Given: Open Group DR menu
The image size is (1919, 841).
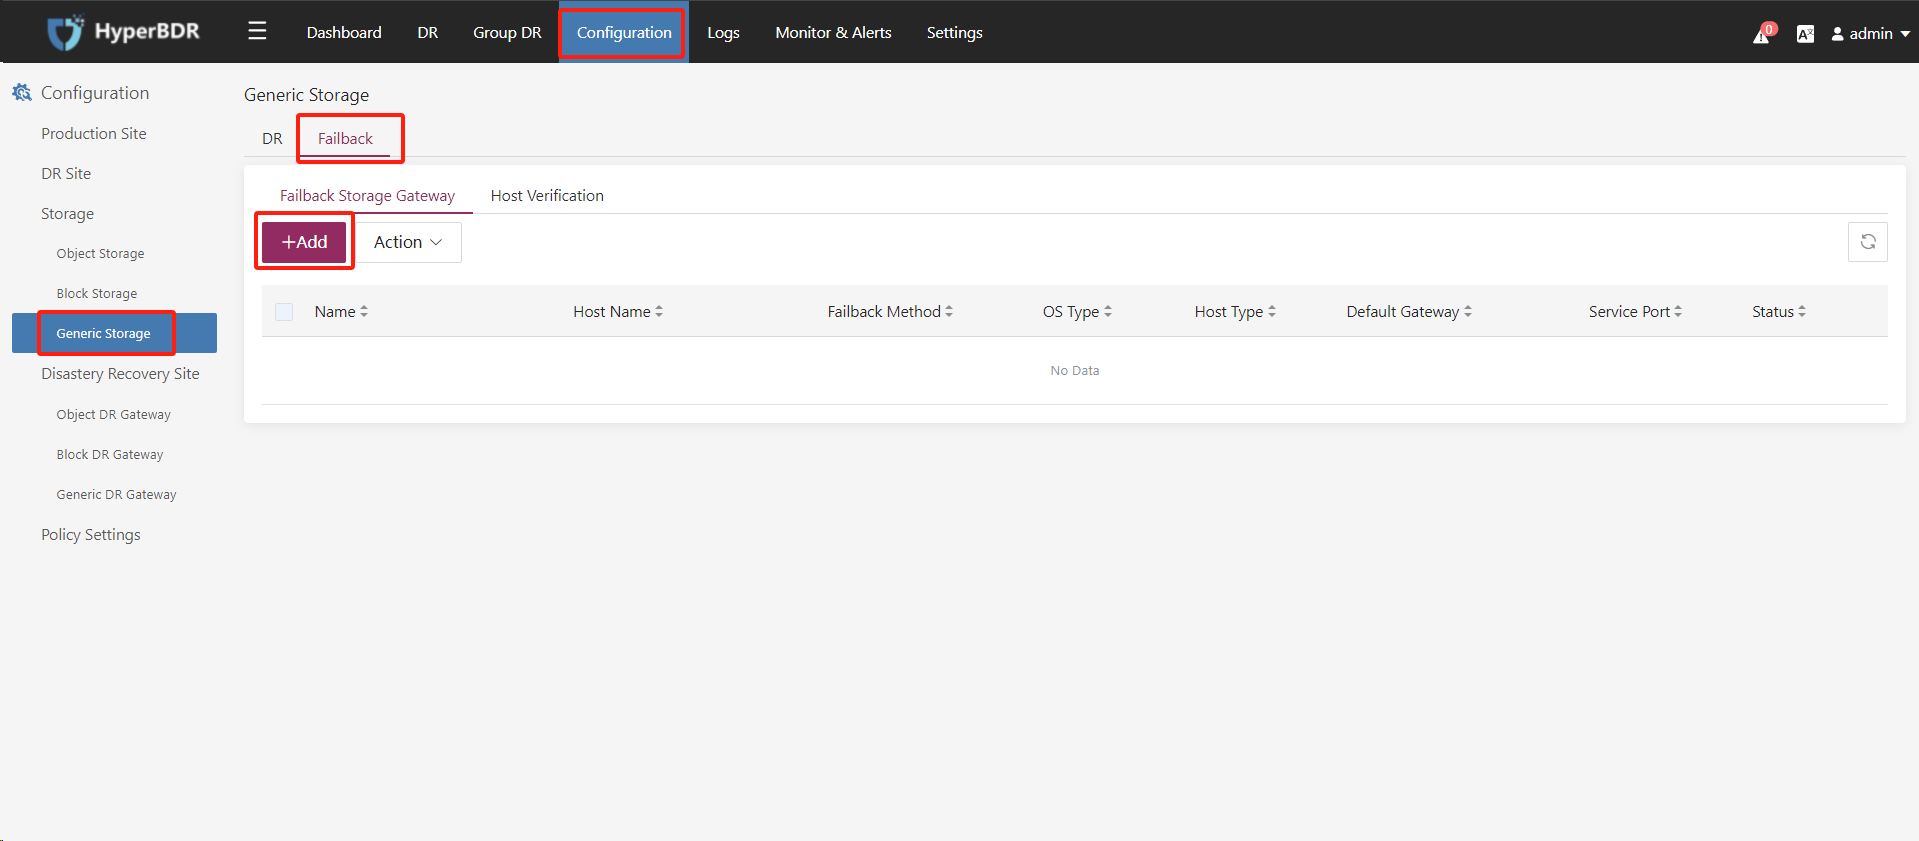Looking at the screenshot, I should click(507, 32).
